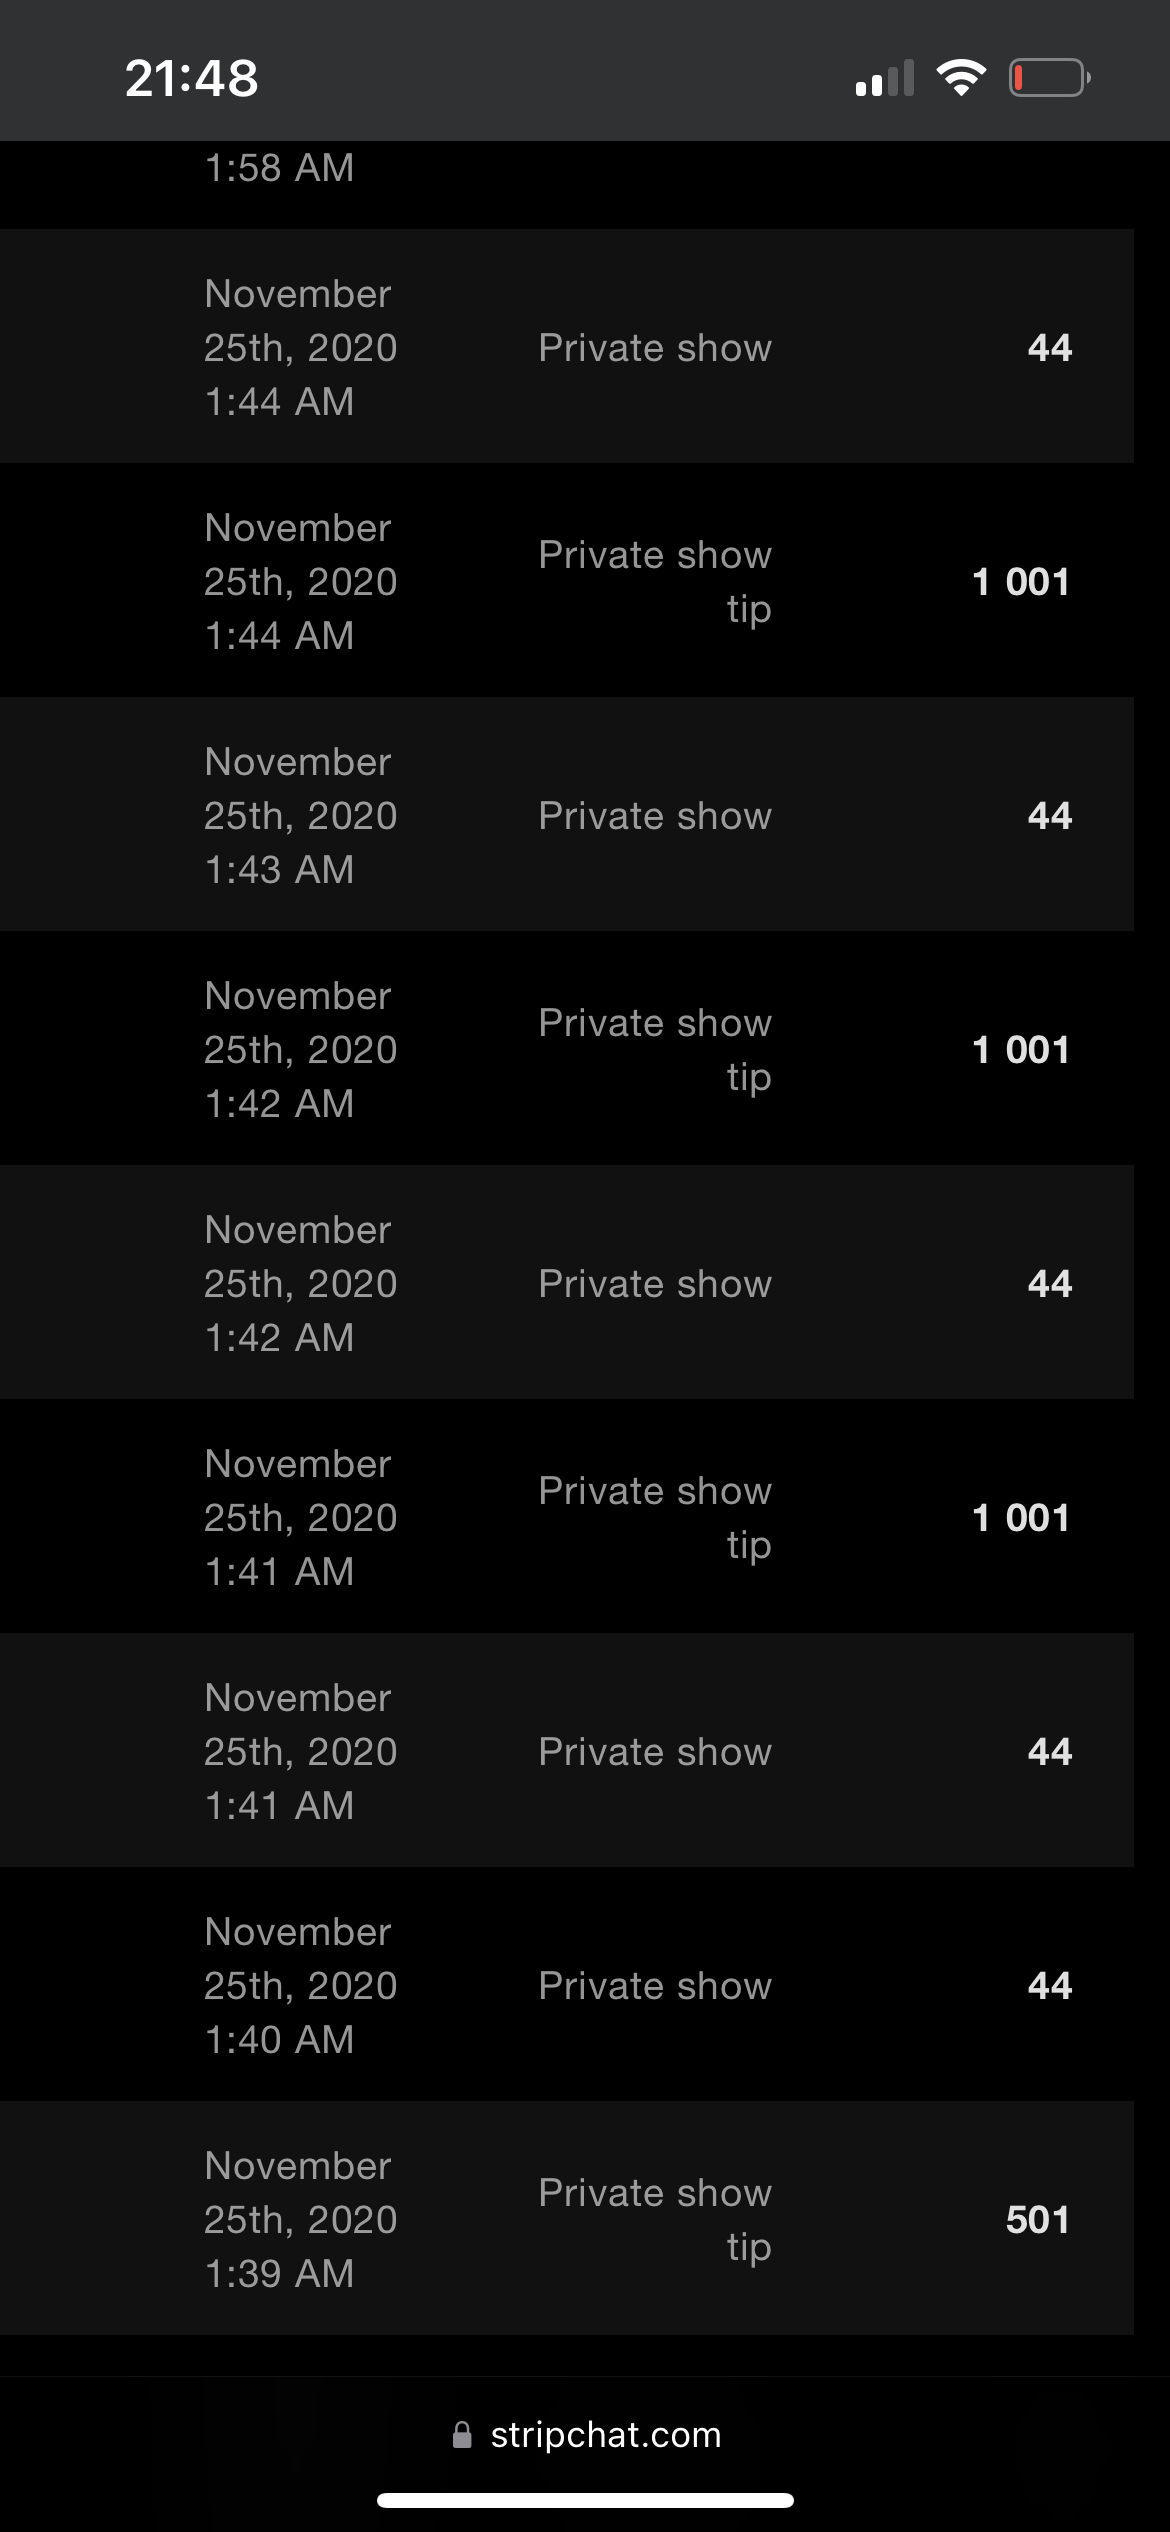Open the stripchat.com address bar
Screen dimensions: 1170x2532
(605, 2435)
